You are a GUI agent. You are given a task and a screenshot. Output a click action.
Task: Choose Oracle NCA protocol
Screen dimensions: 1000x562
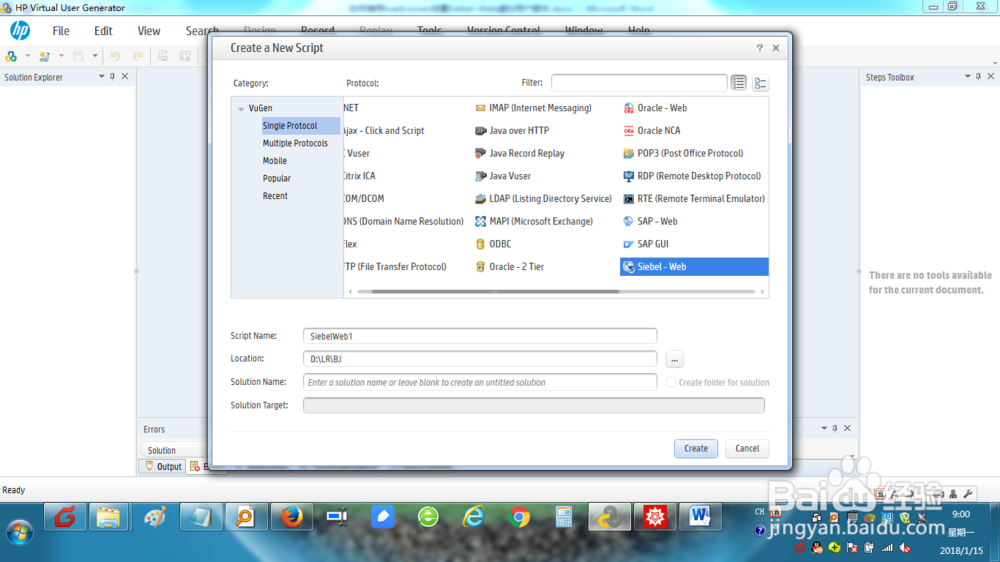[x=652, y=130]
